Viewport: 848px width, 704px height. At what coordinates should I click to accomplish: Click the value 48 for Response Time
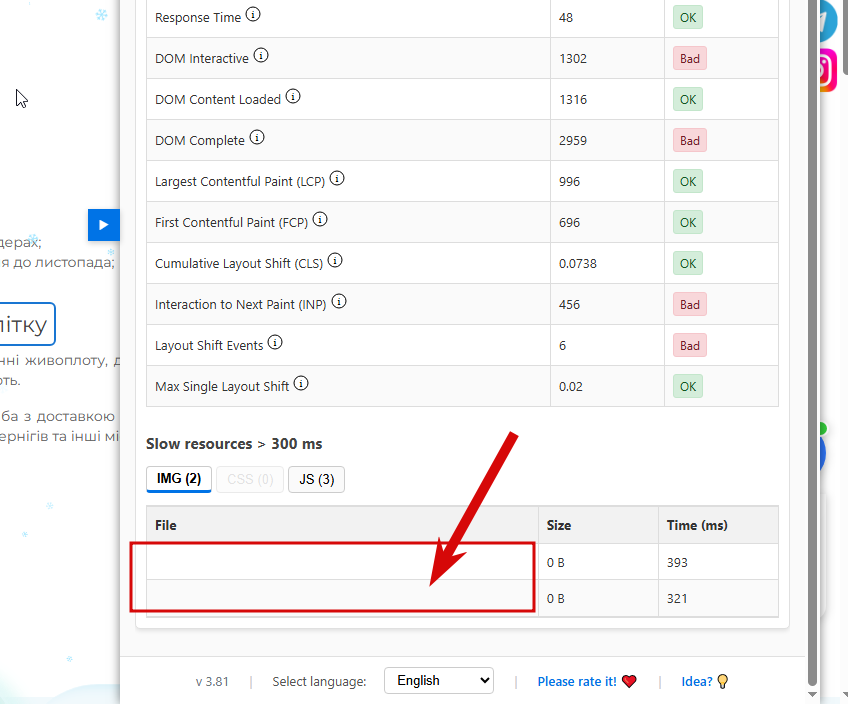point(566,17)
